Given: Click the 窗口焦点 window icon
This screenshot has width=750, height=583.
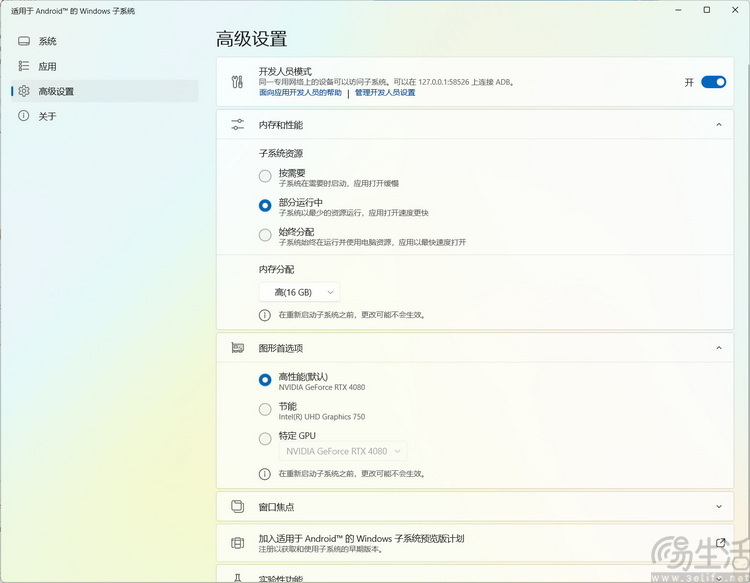Looking at the screenshot, I should [x=237, y=506].
